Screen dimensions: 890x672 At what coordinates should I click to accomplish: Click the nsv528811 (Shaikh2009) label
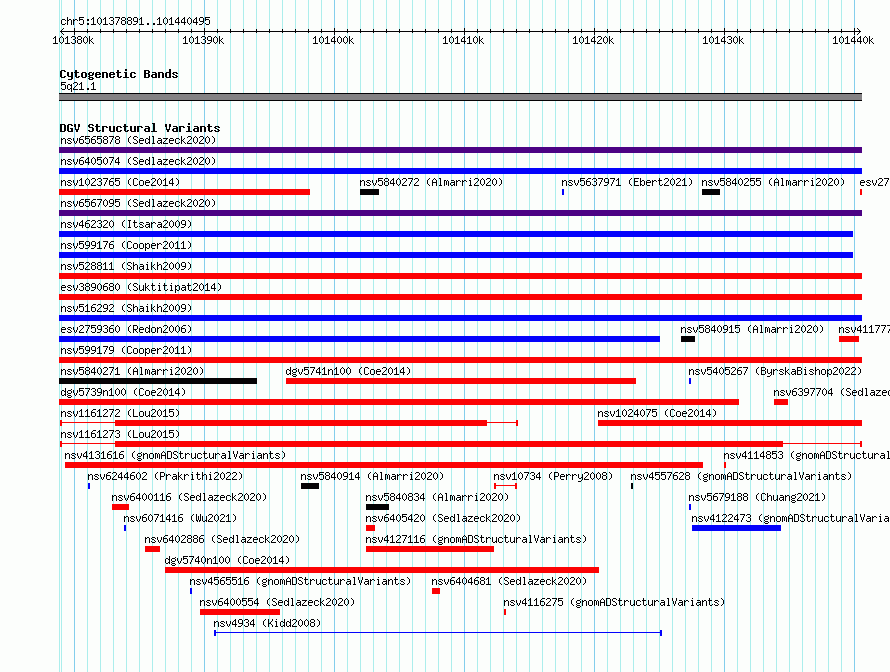tap(126, 266)
